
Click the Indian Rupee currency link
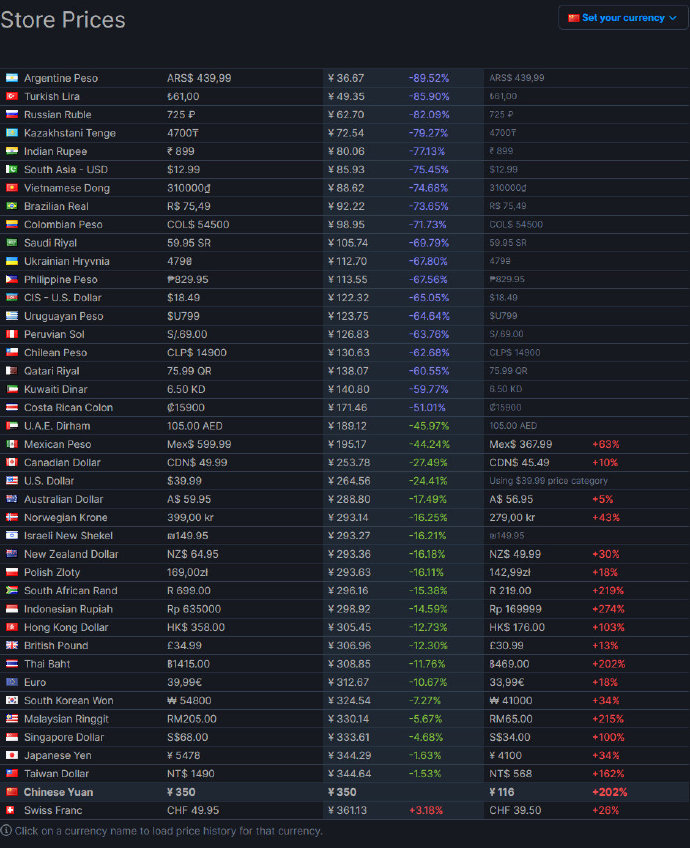pos(56,151)
